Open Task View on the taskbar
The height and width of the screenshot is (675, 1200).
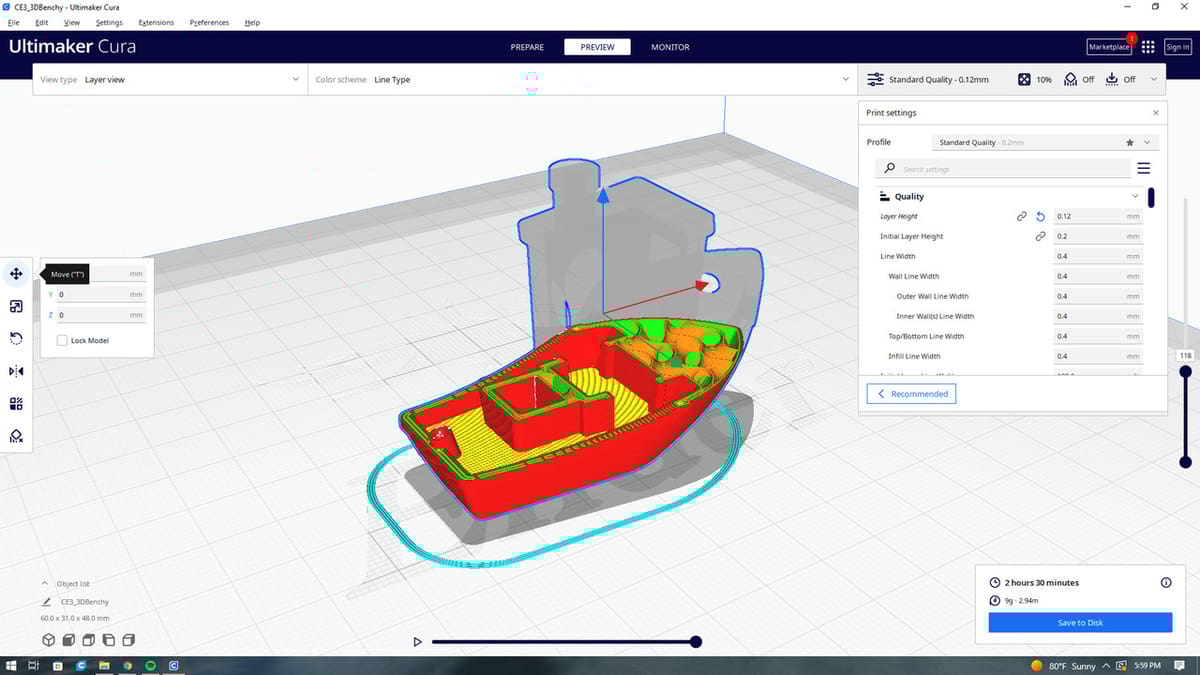(33, 666)
